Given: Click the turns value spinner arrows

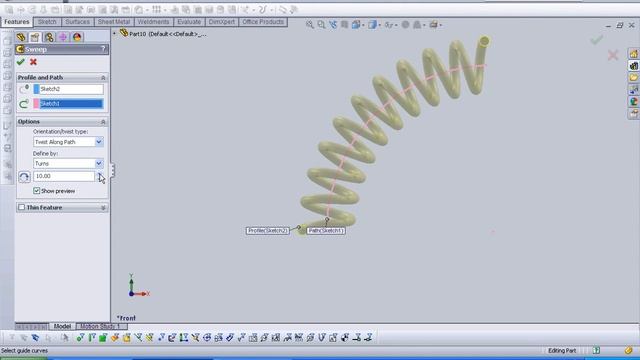Looking at the screenshot, I should (x=99, y=176).
